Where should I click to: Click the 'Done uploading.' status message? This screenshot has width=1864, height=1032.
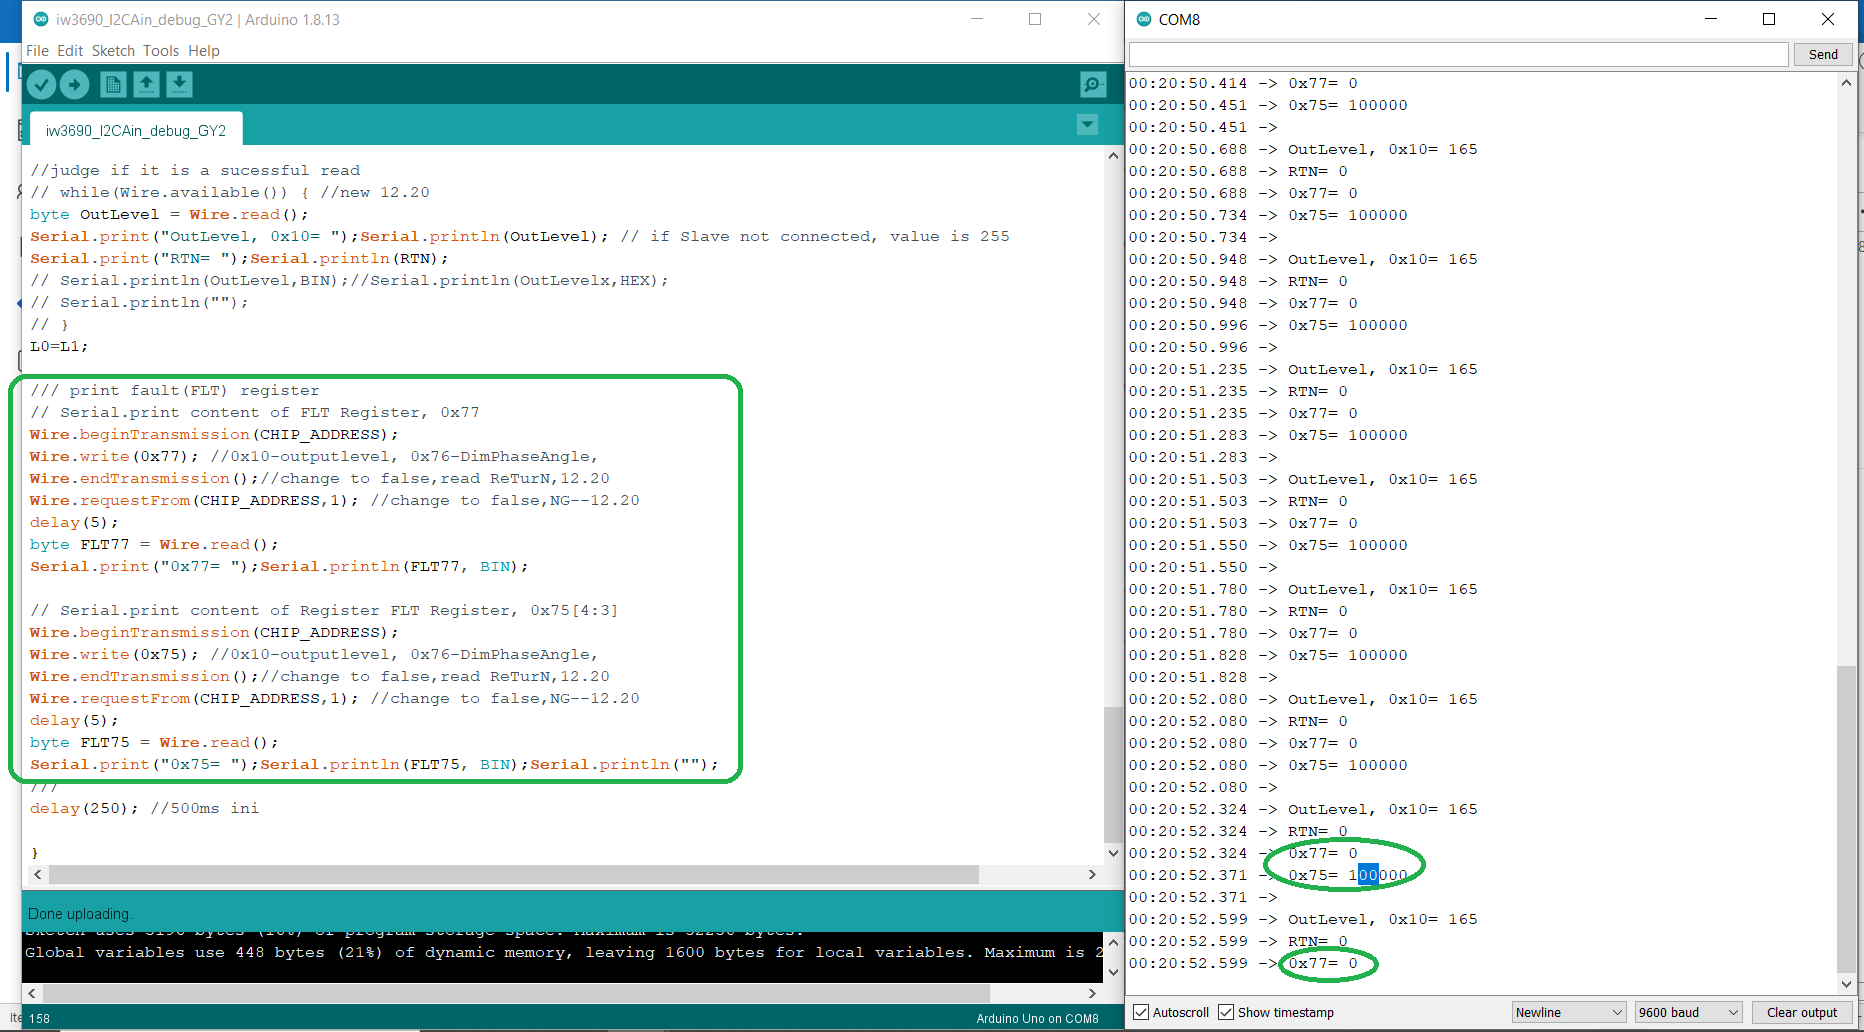click(x=79, y=914)
